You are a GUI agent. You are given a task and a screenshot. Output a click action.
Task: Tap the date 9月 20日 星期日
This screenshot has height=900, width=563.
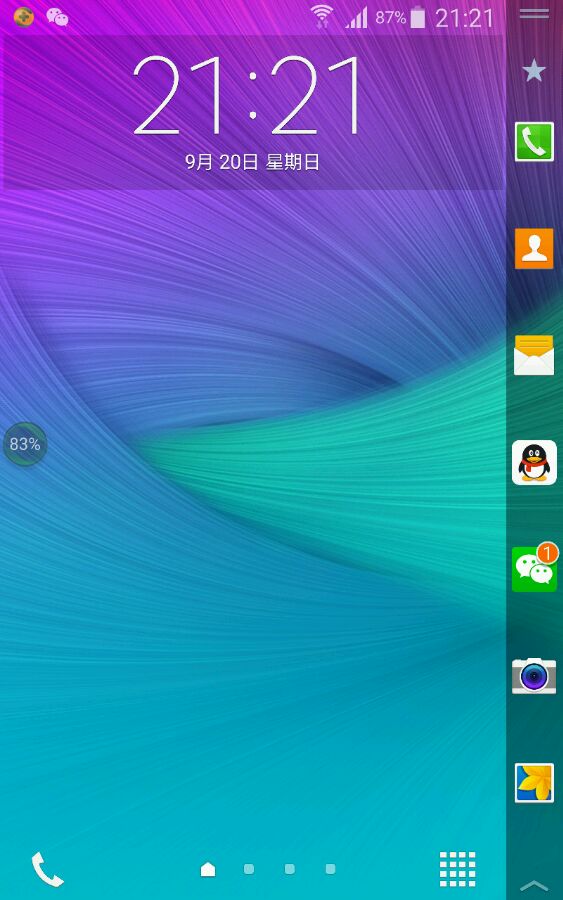click(252, 162)
